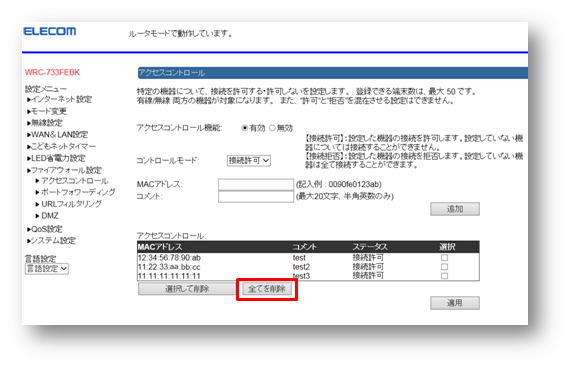The width and height of the screenshot is (570, 367).
Task: Click the test2 comment cell
Action: coord(301,267)
